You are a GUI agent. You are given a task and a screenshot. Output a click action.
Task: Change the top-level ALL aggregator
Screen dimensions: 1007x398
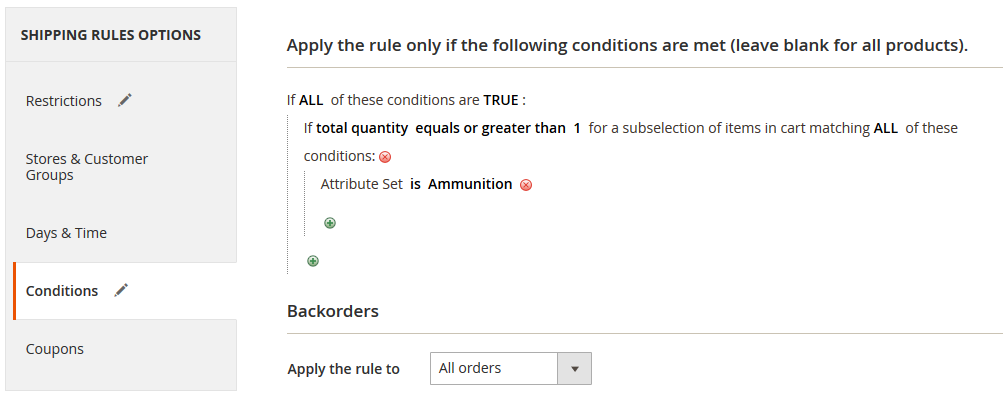[311, 101]
